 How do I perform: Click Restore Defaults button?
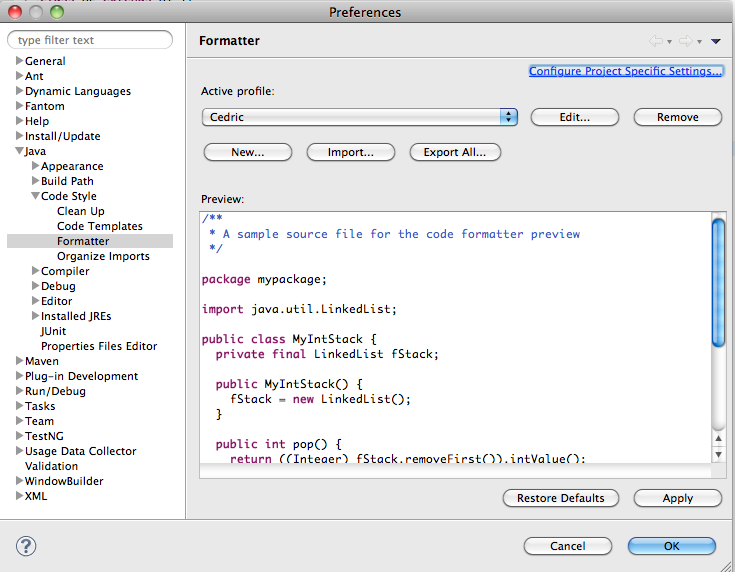coord(560,498)
